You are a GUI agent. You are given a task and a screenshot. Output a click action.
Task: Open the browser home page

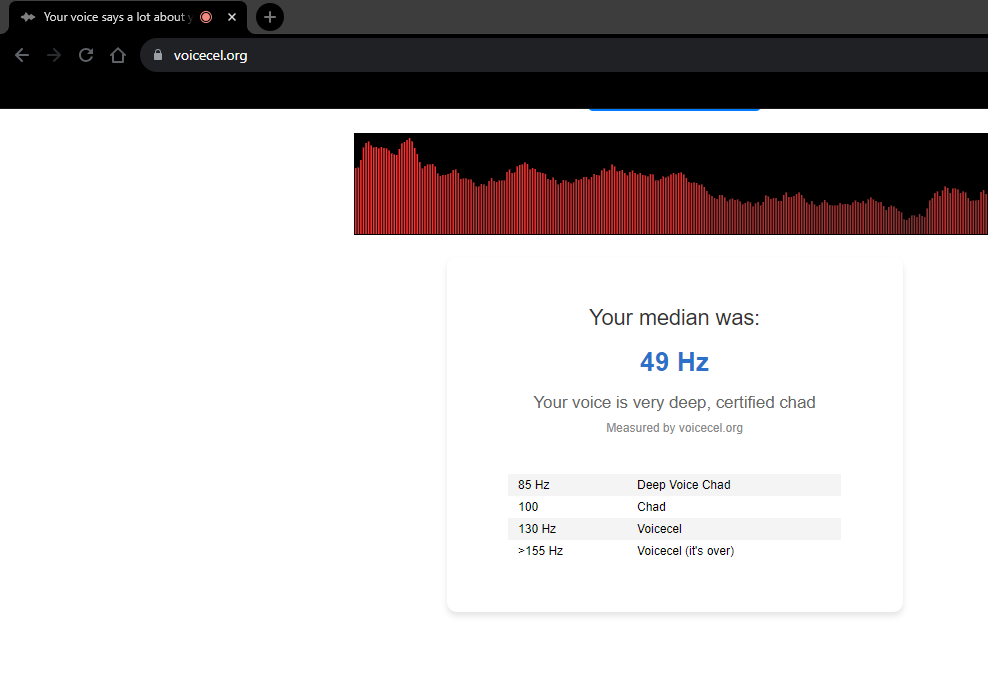(x=117, y=55)
